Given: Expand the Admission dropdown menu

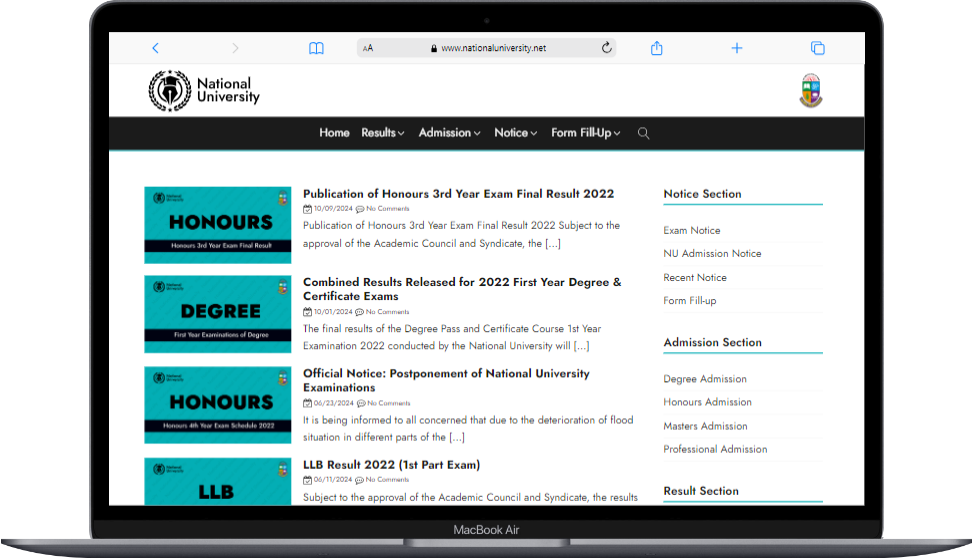Looking at the screenshot, I should 449,133.
